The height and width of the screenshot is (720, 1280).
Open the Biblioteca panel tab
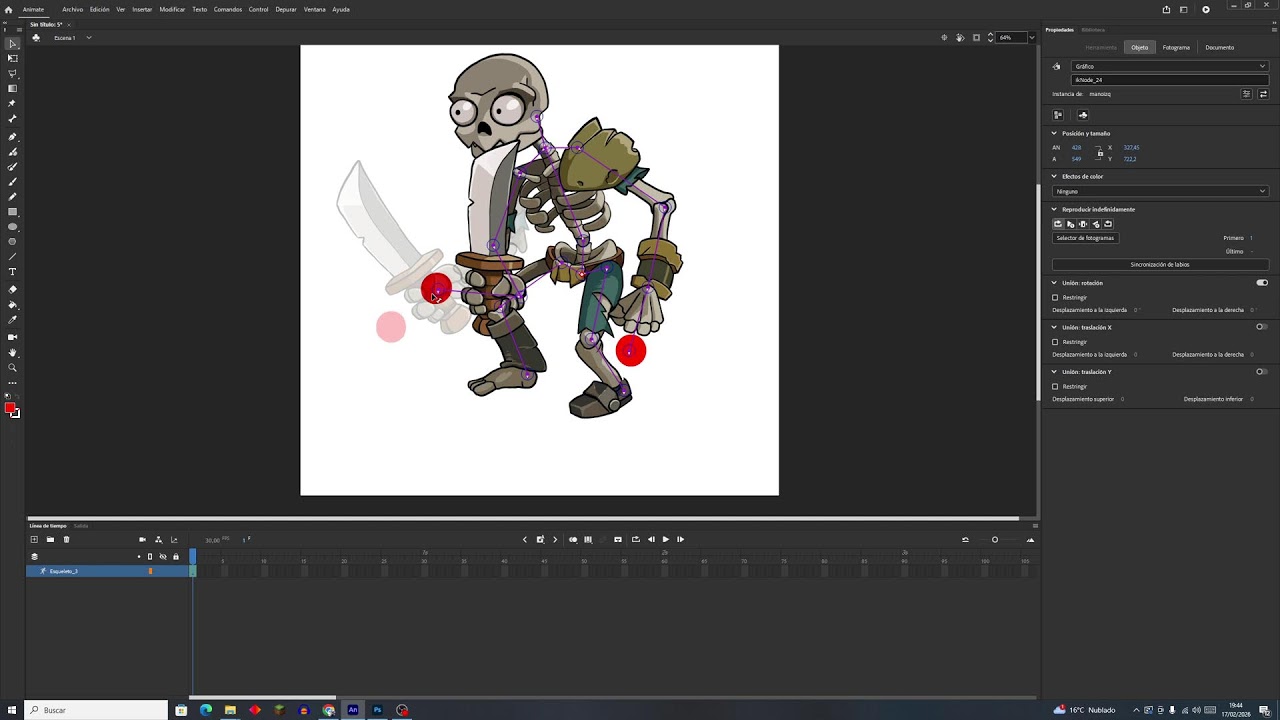(1093, 30)
